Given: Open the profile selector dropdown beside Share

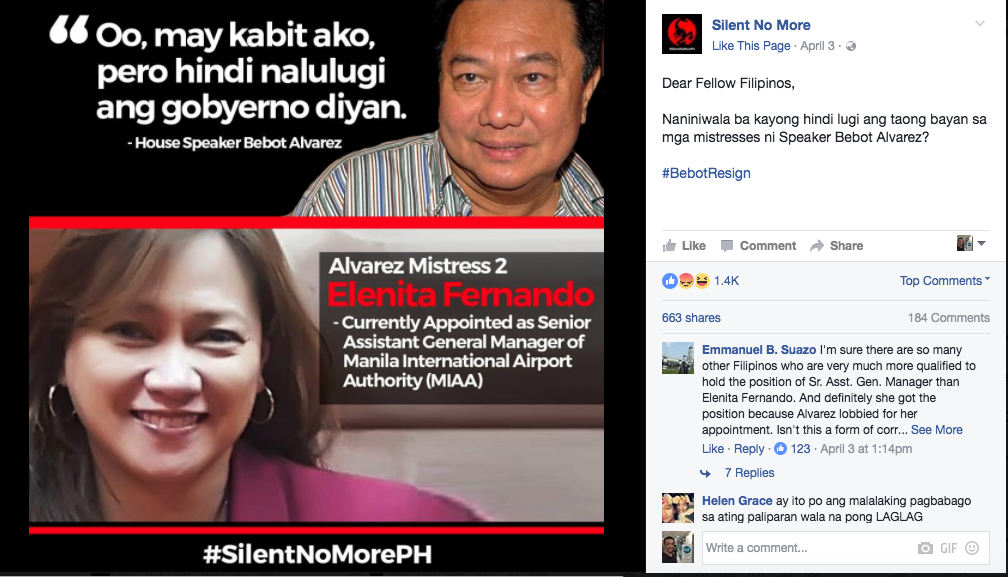Looking at the screenshot, I should (971, 243).
